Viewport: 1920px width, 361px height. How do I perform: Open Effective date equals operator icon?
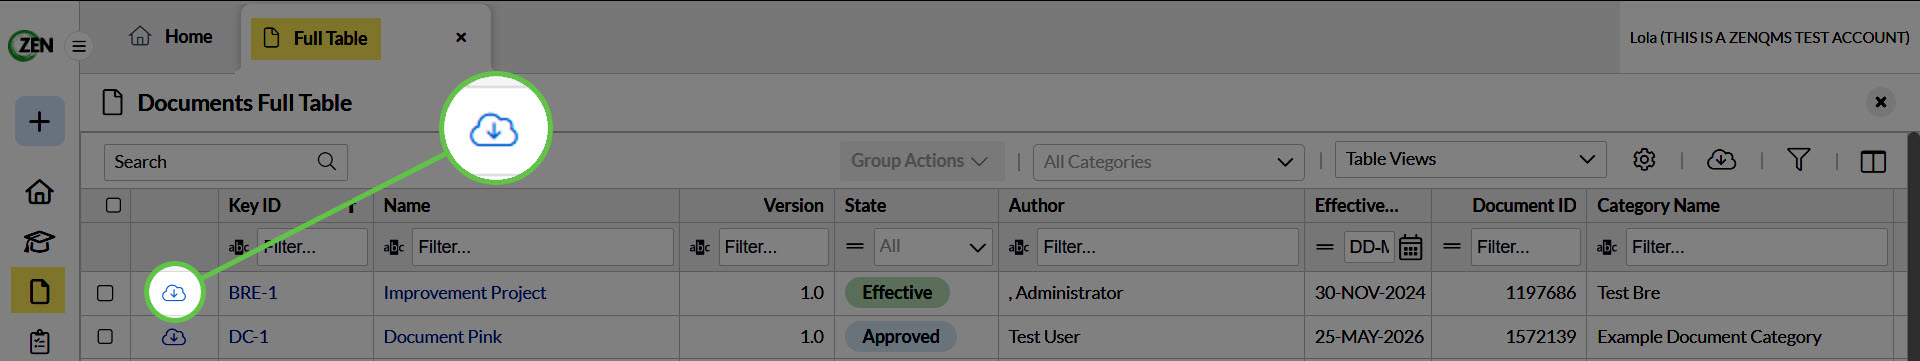[1324, 246]
